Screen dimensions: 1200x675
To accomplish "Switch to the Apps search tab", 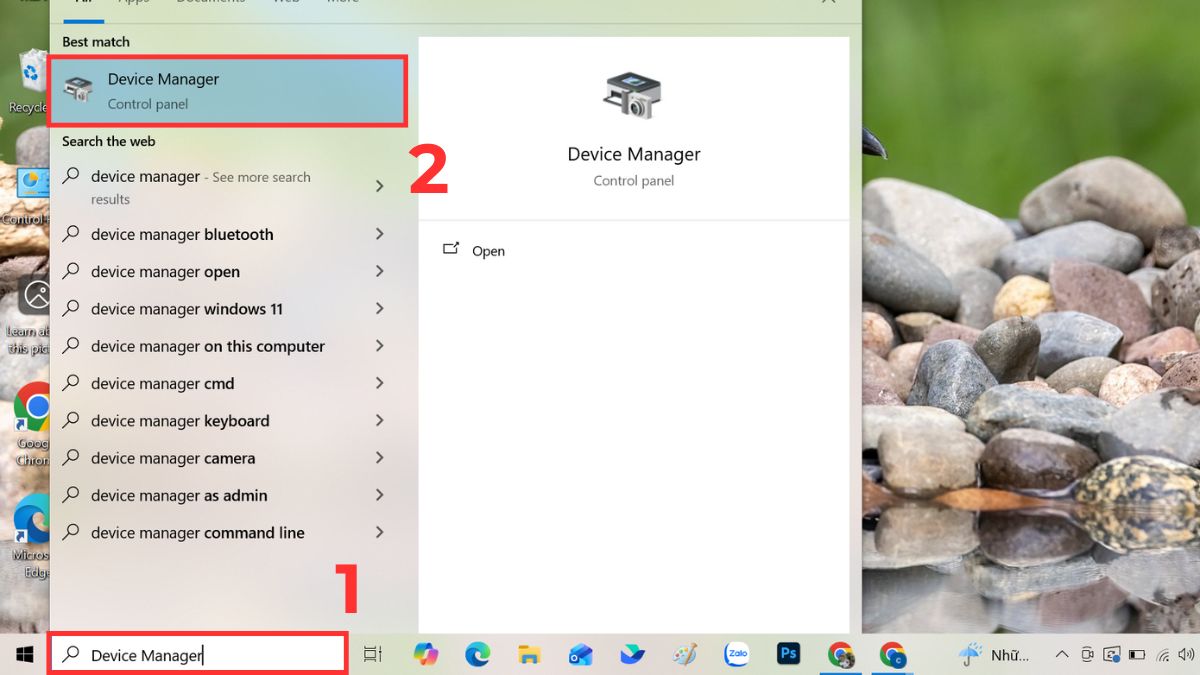I will [x=131, y=3].
